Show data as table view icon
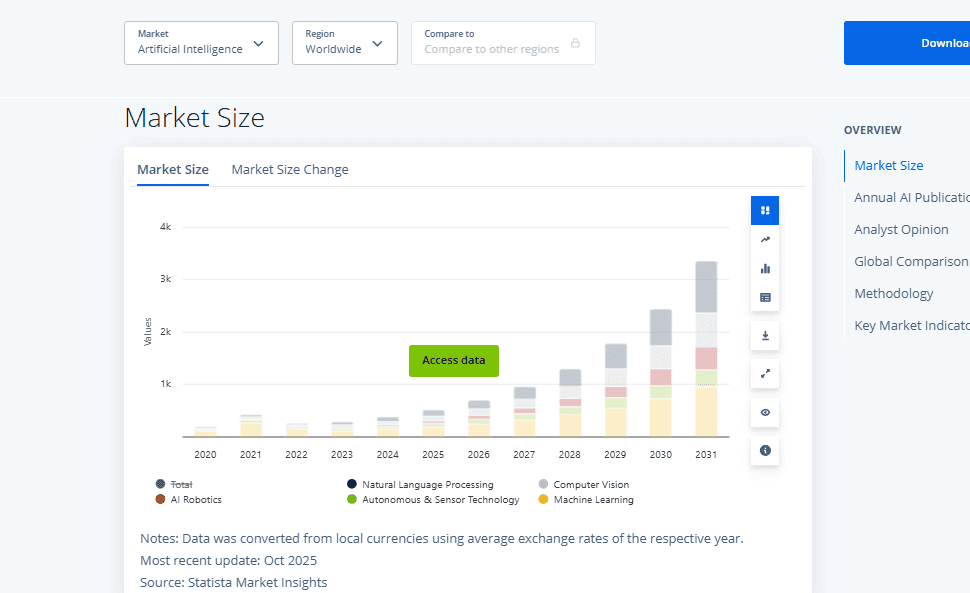This screenshot has width=970, height=593. click(x=765, y=297)
